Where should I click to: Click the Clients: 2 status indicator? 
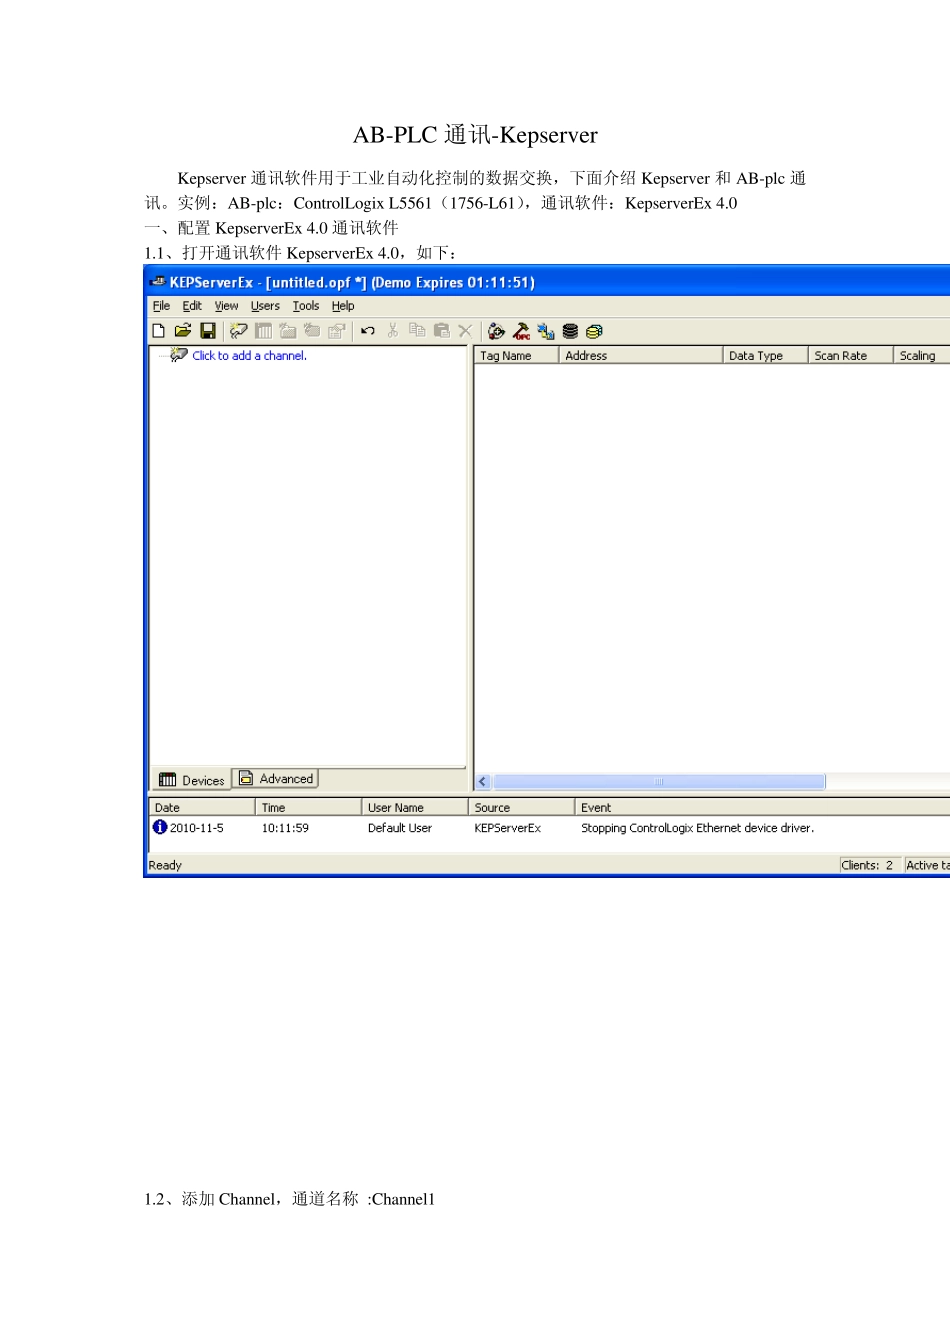pyautogui.click(x=868, y=865)
